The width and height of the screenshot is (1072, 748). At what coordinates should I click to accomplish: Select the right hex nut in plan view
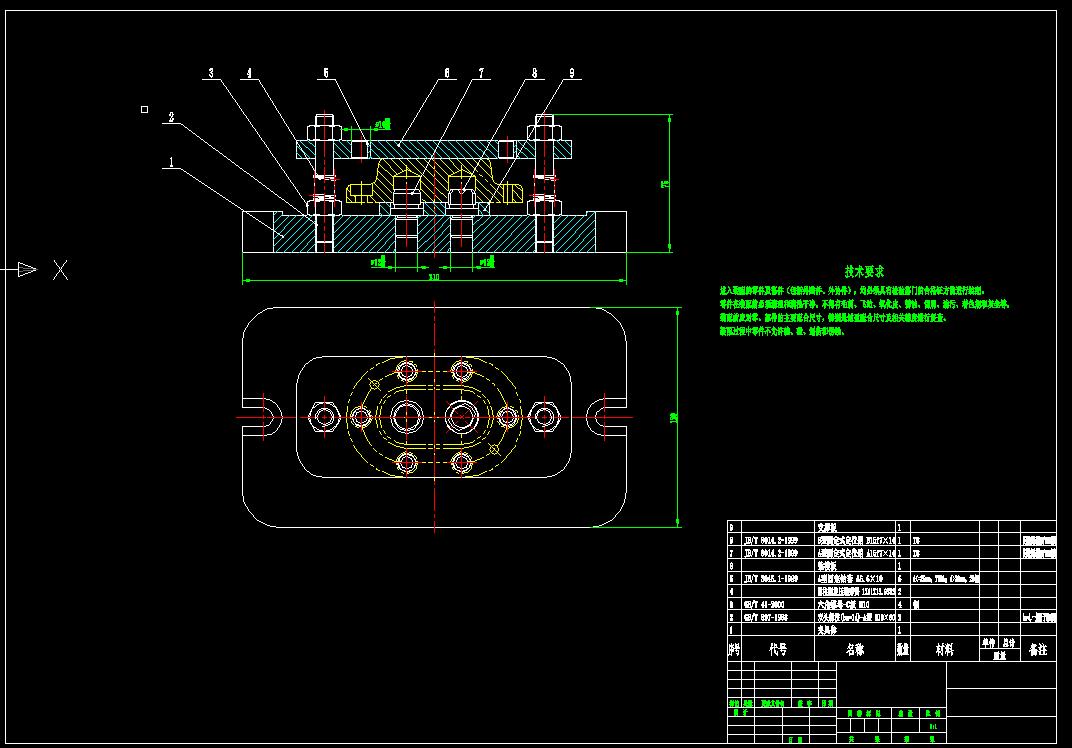pos(544,416)
